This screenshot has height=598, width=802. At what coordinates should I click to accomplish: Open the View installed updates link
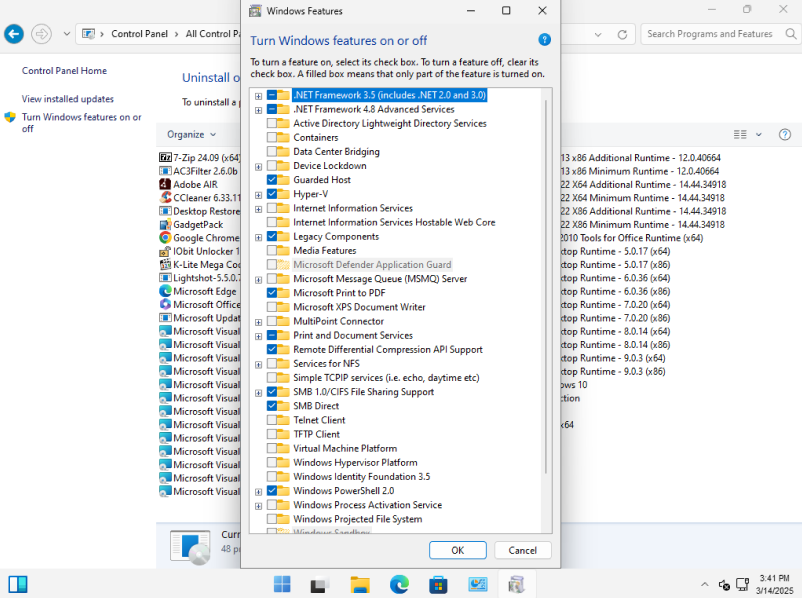click(x=68, y=99)
